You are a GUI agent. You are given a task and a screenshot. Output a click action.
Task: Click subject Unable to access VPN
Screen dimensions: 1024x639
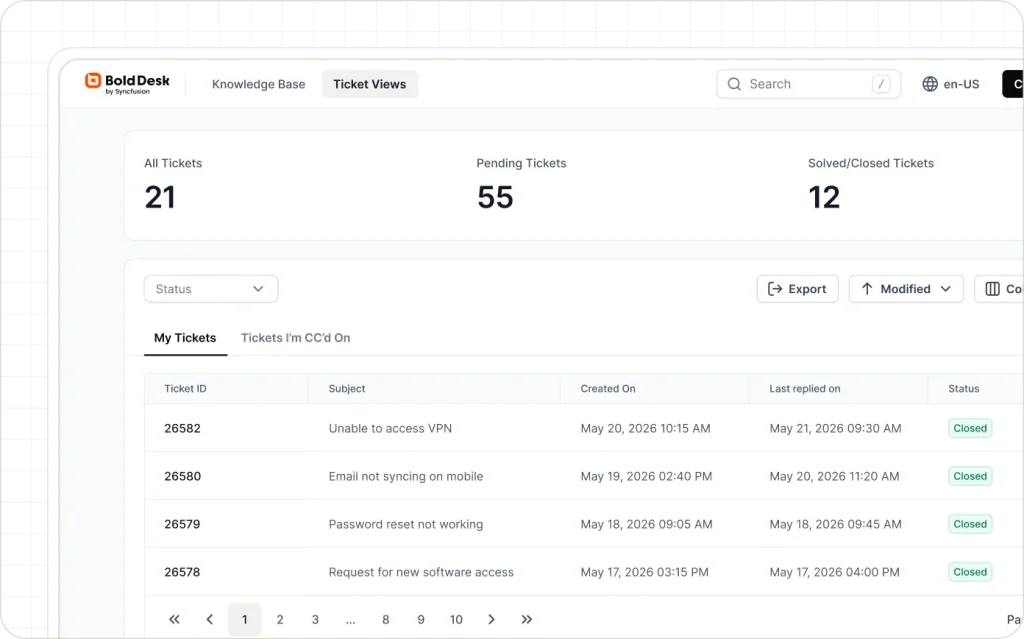(x=390, y=429)
